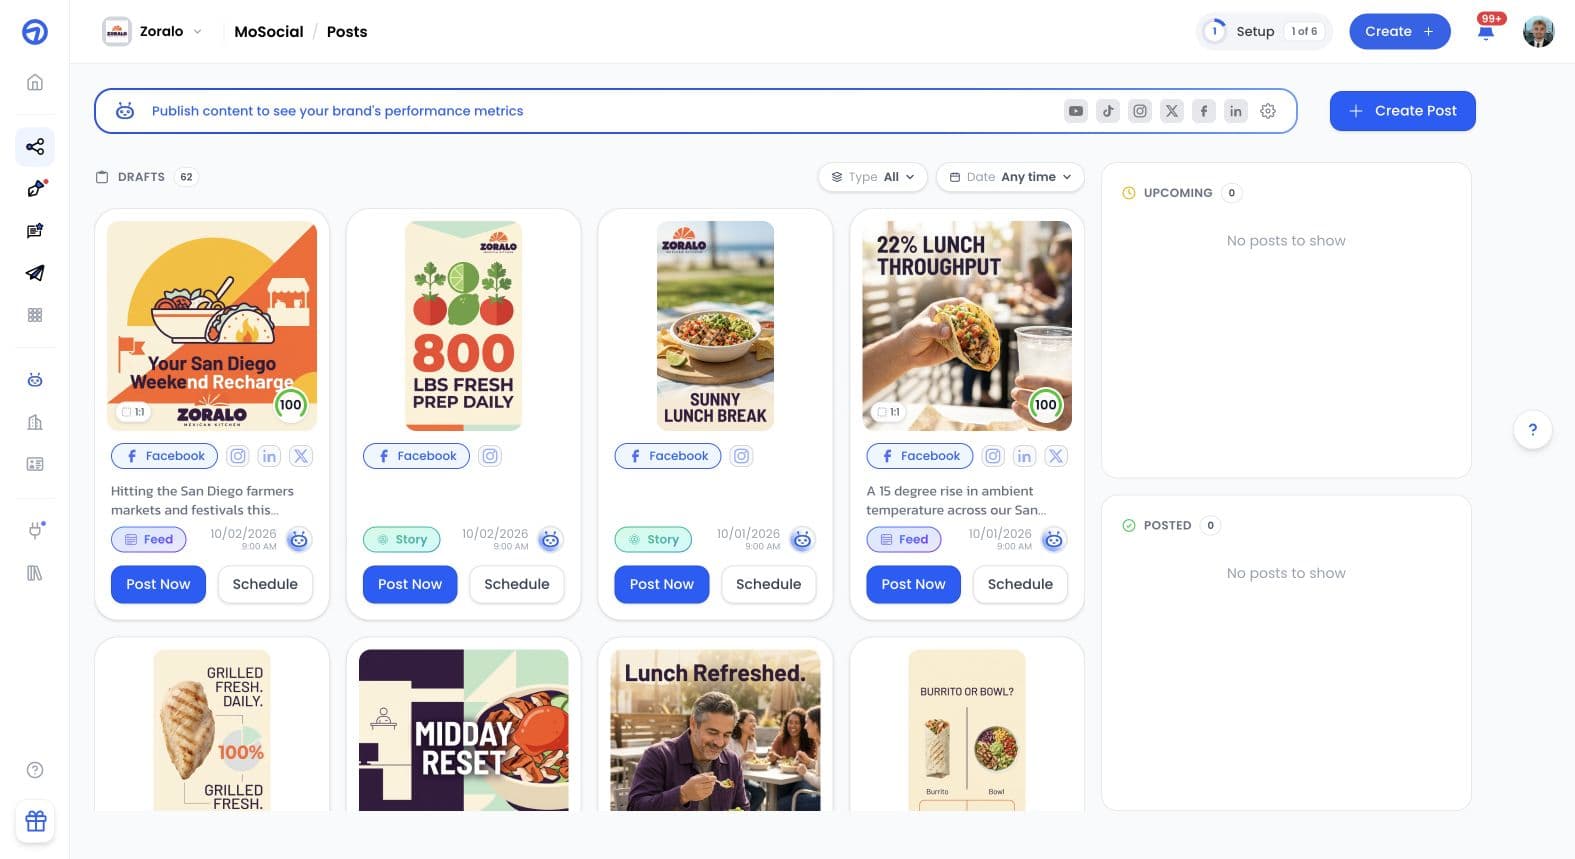Screen dimensions: 1575x859
Task: Schedule the 800 LBS Fresh Prep draft
Action: tap(517, 584)
